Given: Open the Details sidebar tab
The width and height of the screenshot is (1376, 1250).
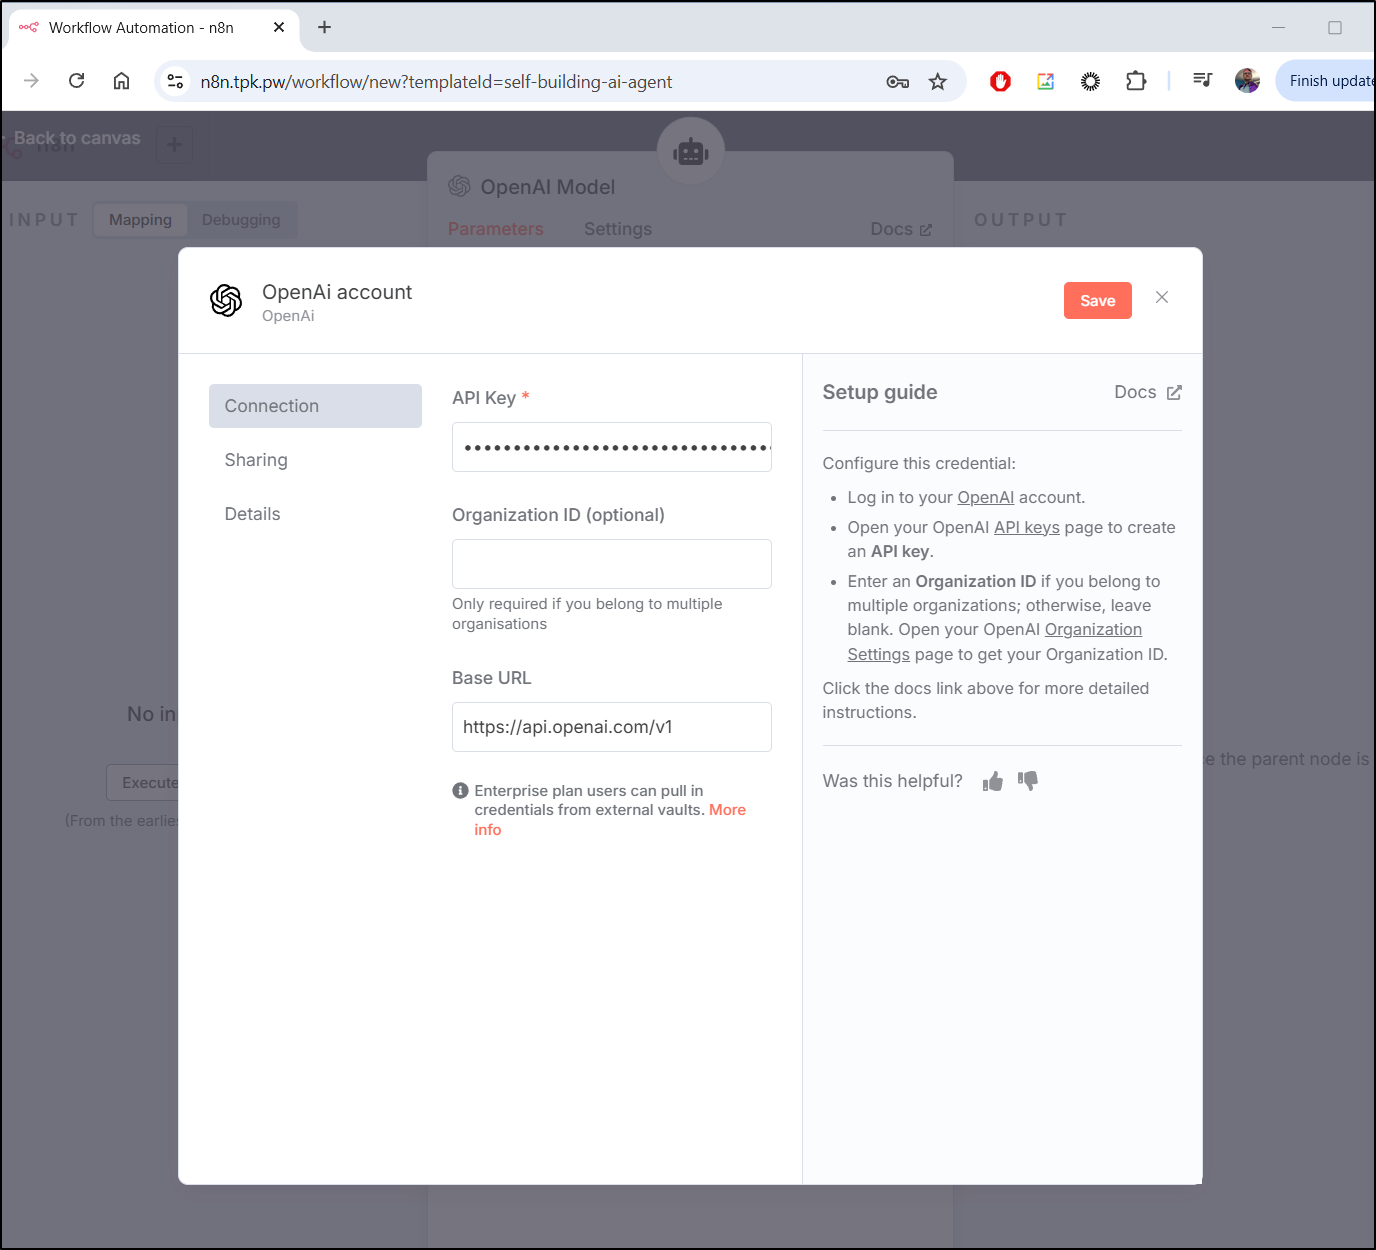Looking at the screenshot, I should pyautogui.click(x=252, y=514).
